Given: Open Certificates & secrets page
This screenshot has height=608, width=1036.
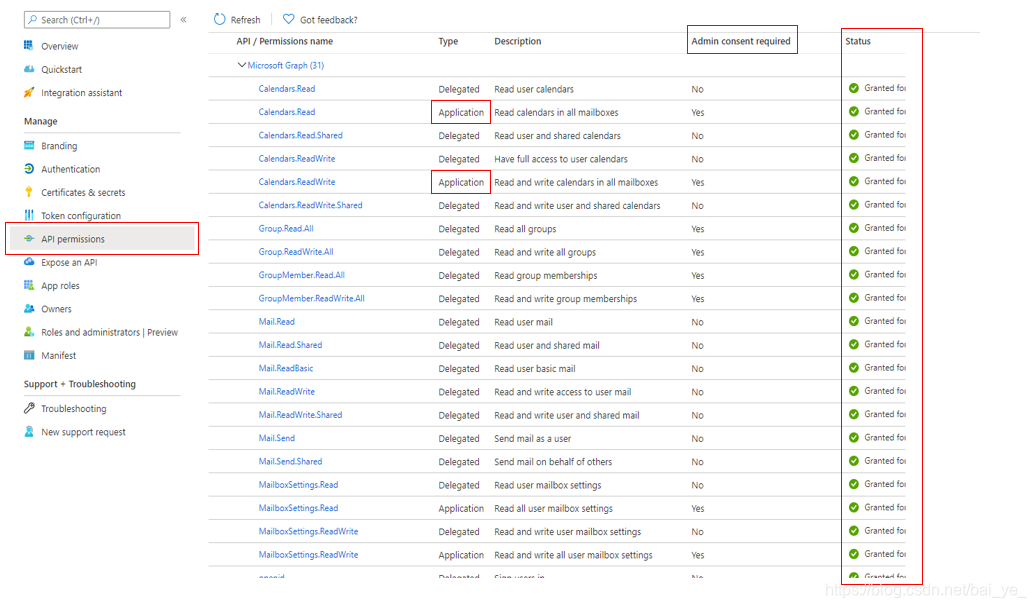Looking at the screenshot, I should 83,192.
